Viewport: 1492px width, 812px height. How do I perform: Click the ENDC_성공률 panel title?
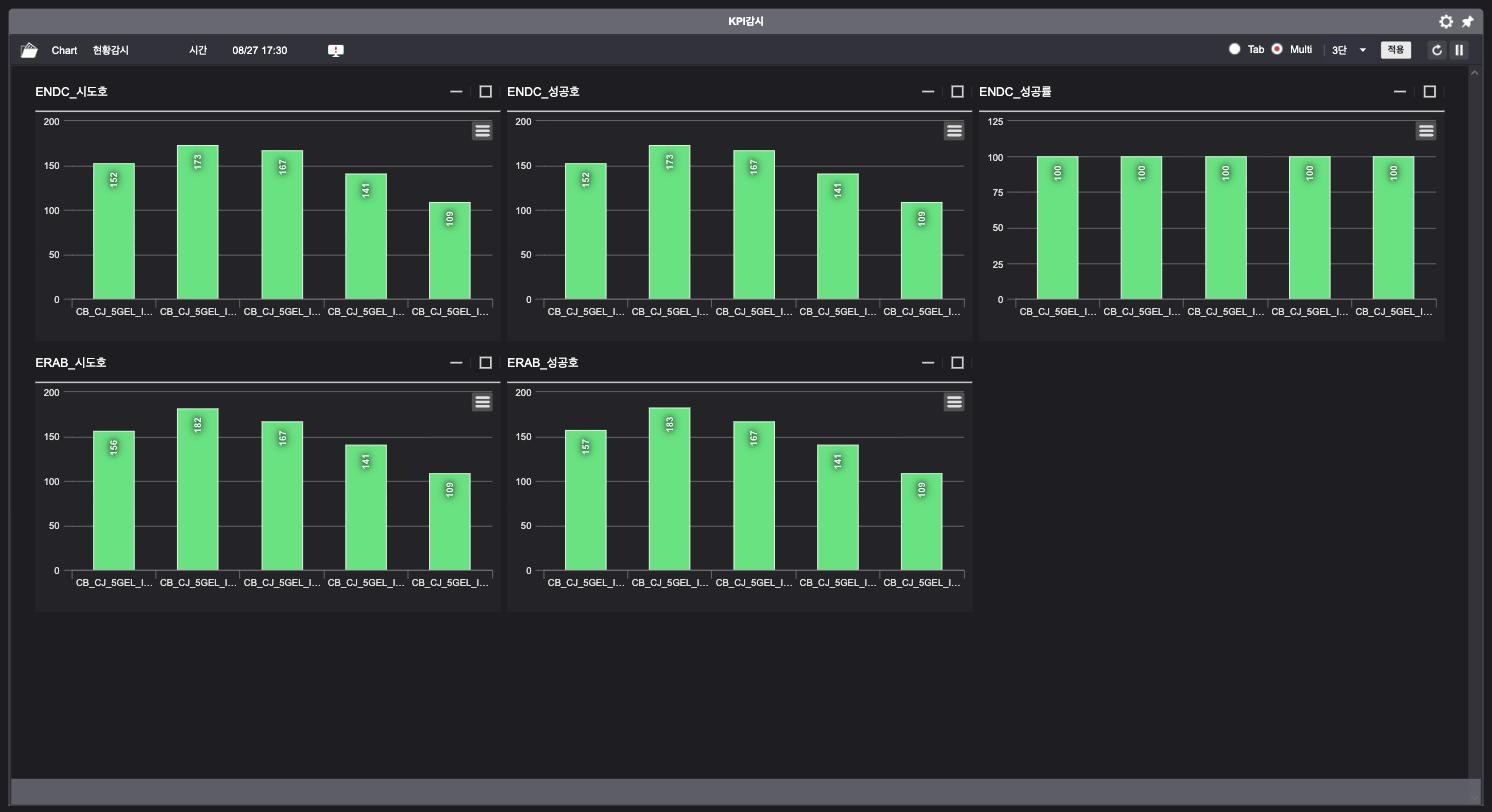pos(1015,92)
